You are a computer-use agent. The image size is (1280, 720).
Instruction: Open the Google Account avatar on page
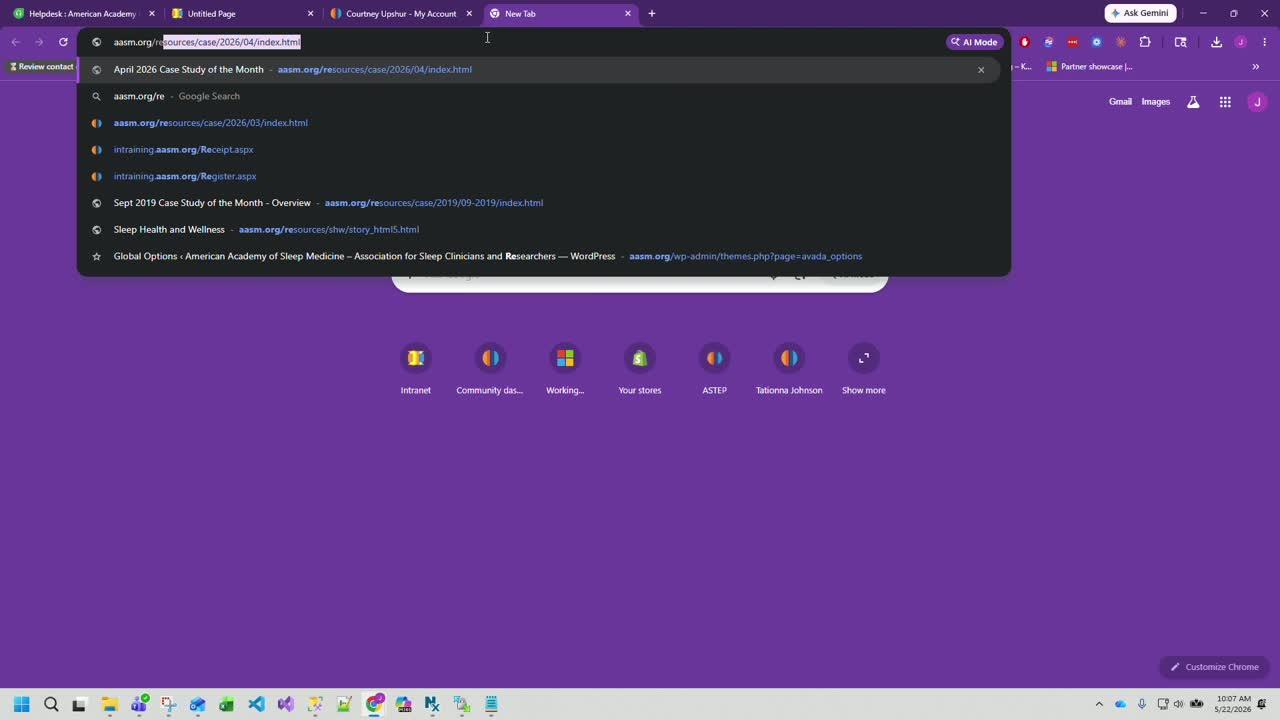tap(1257, 102)
